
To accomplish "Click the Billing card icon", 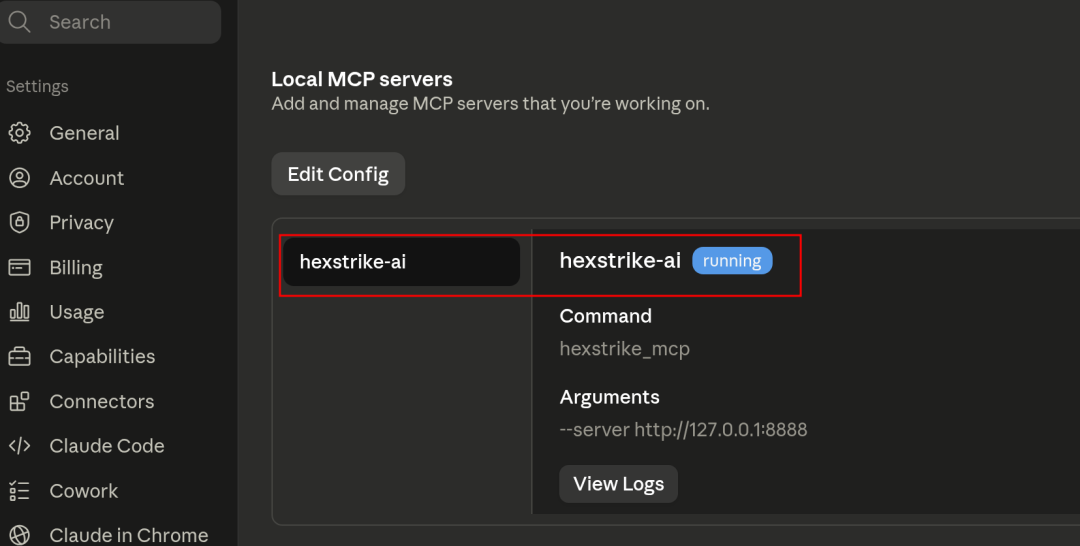I will 19,267.
